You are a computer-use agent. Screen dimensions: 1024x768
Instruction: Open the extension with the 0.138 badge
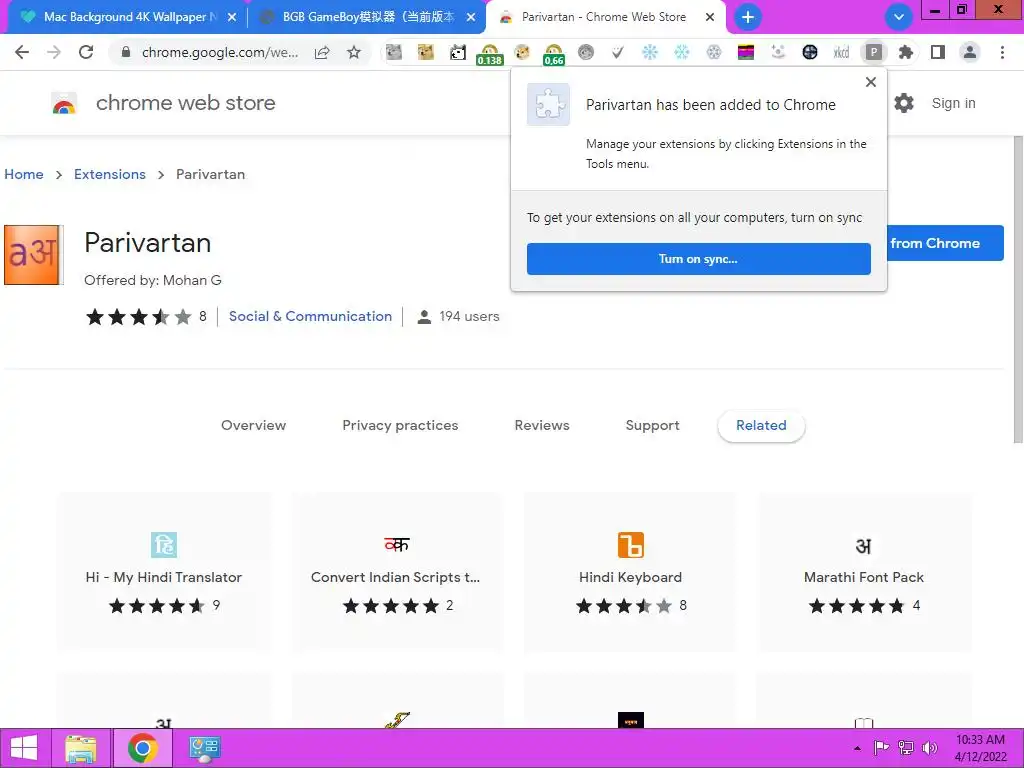(490, 54)
